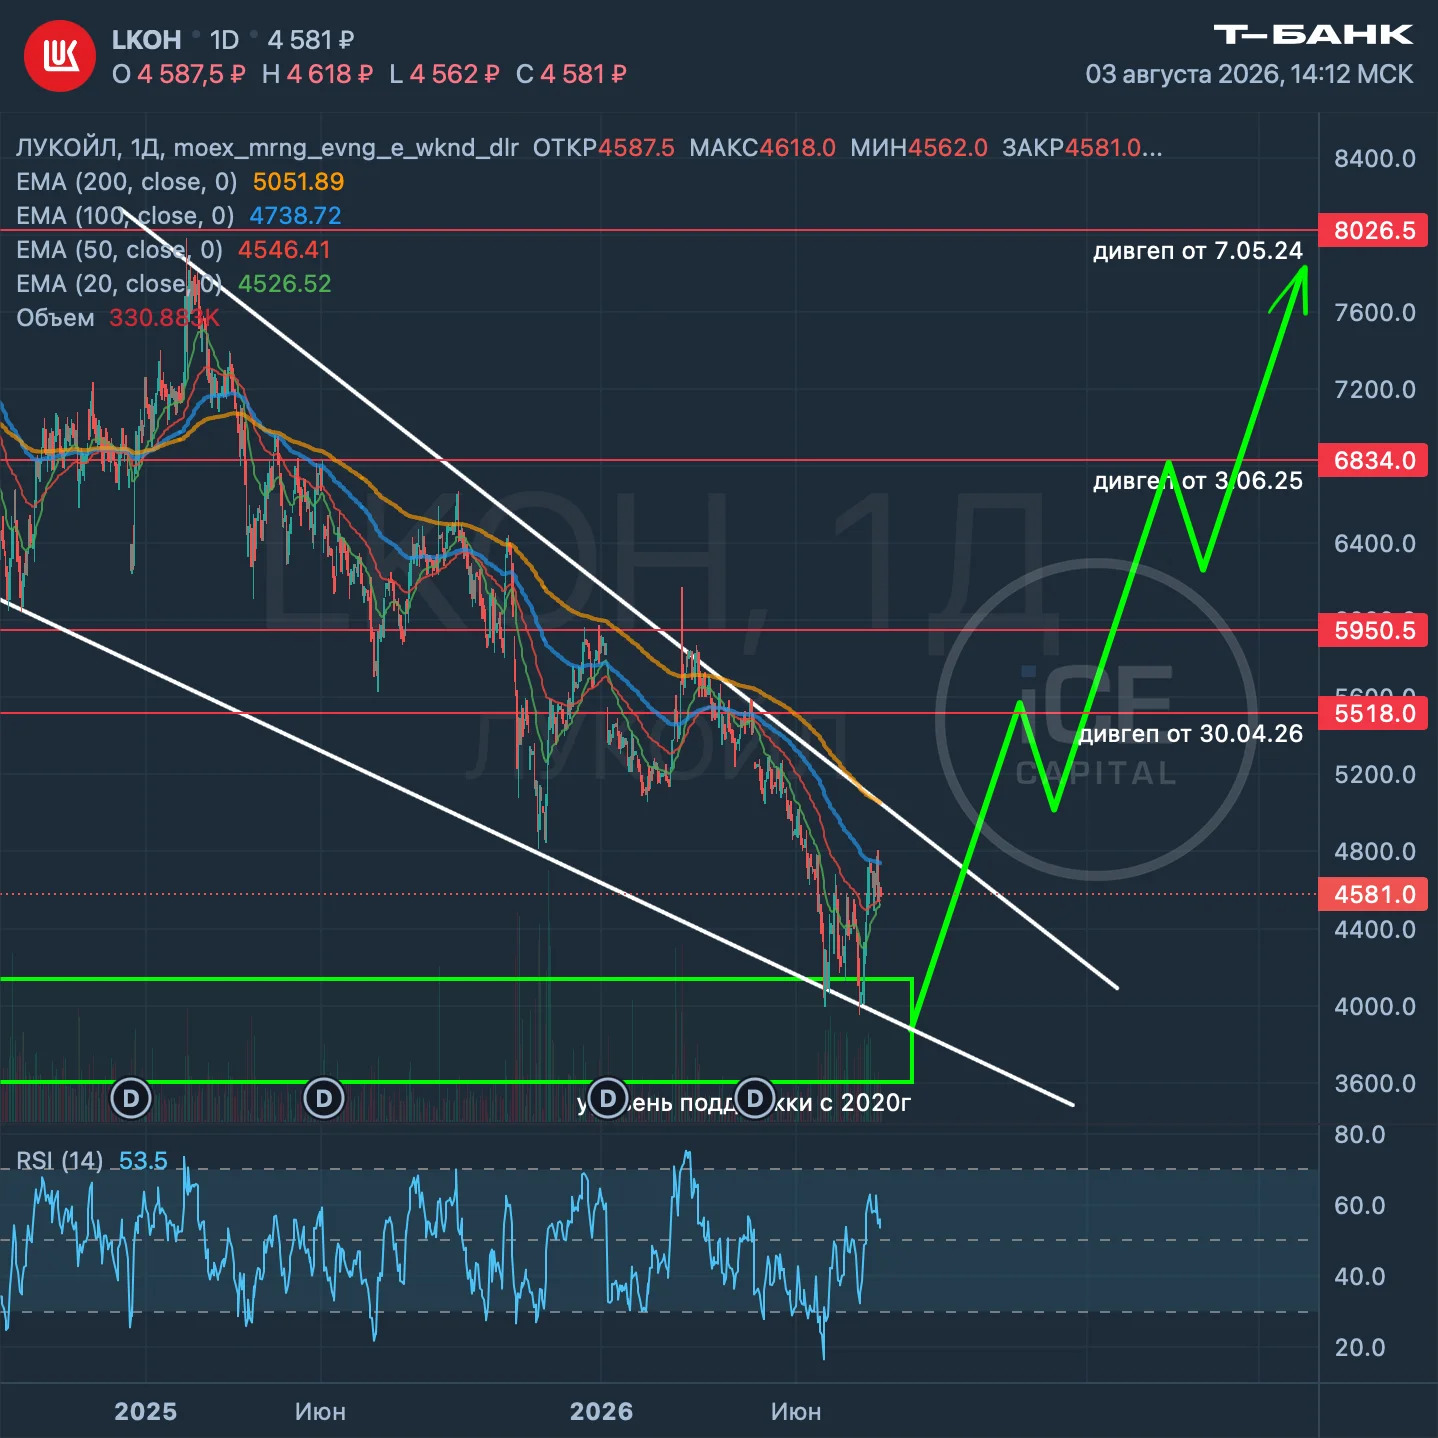1438x1438 pixels.
Task: Select the LKOH ticker symbol
Action: [146, 40]
